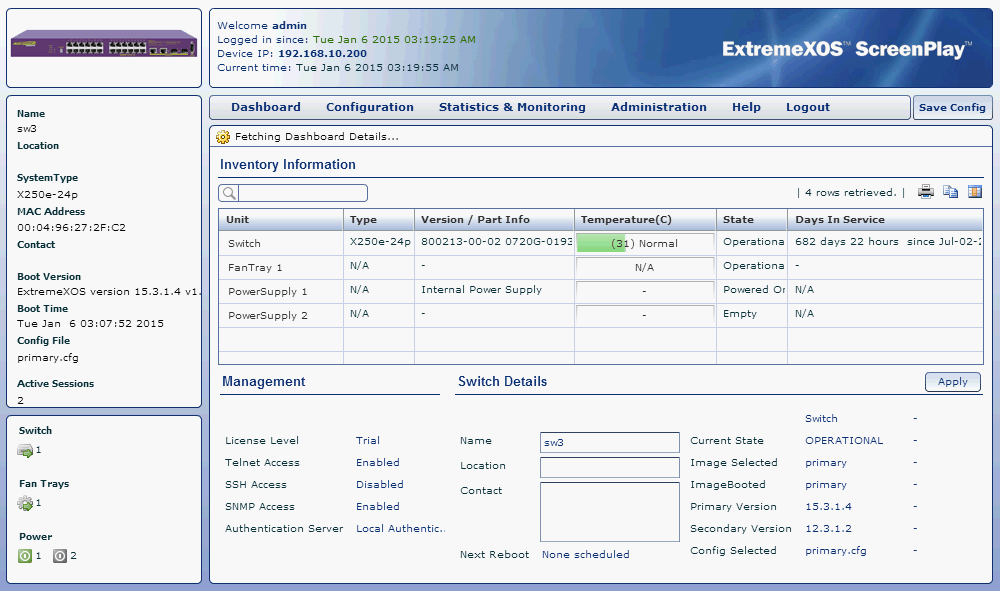Click the Power supply 1 green icon

click(25, 556)
